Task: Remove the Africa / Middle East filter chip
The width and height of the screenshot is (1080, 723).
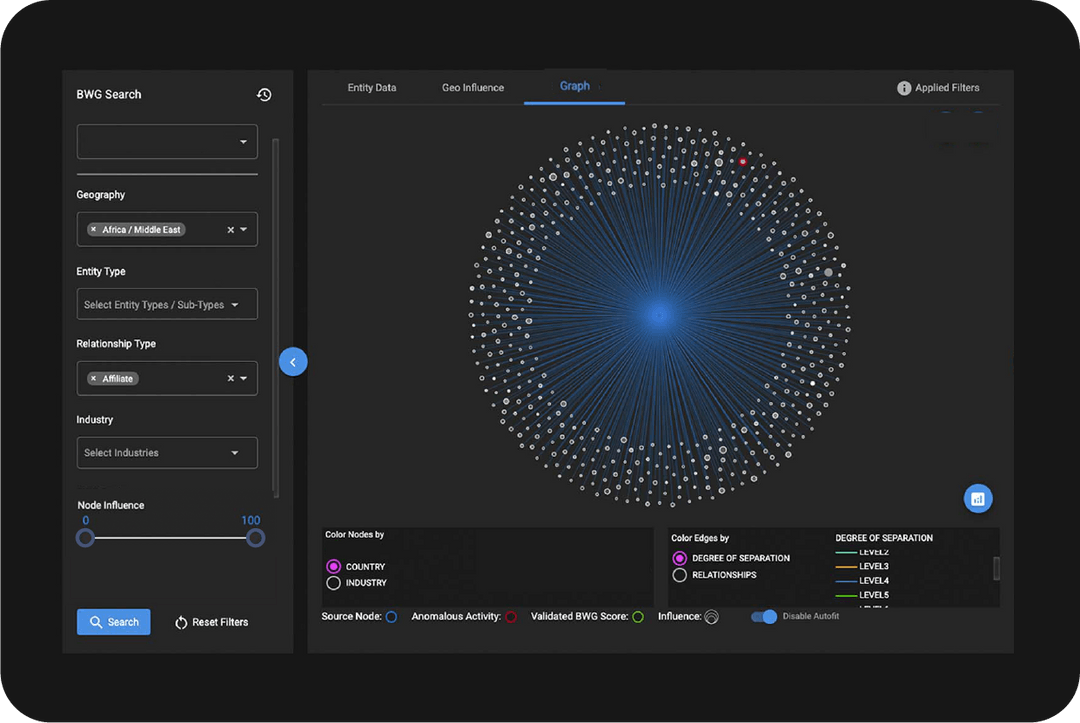Action: point(92,229)
